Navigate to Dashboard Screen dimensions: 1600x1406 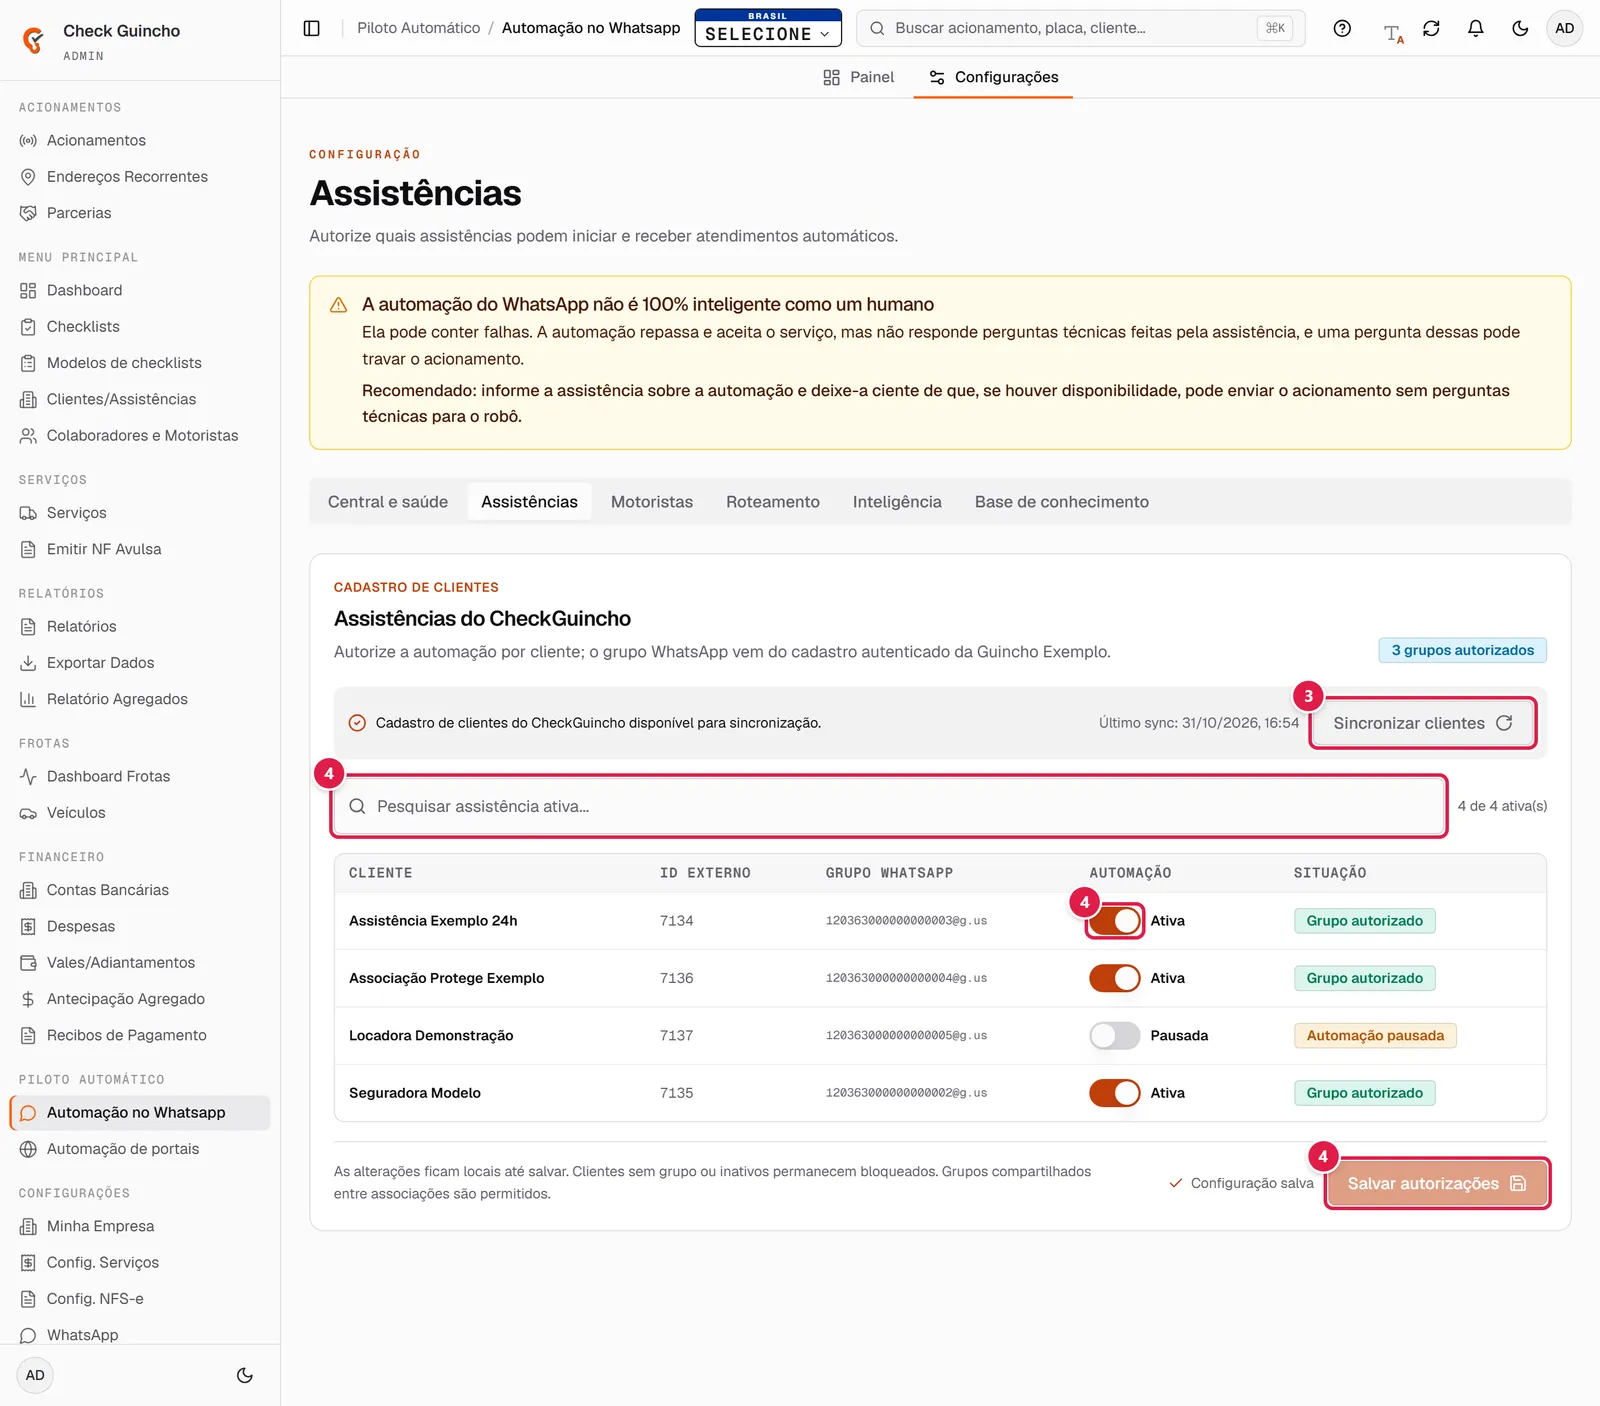(140, 290)
